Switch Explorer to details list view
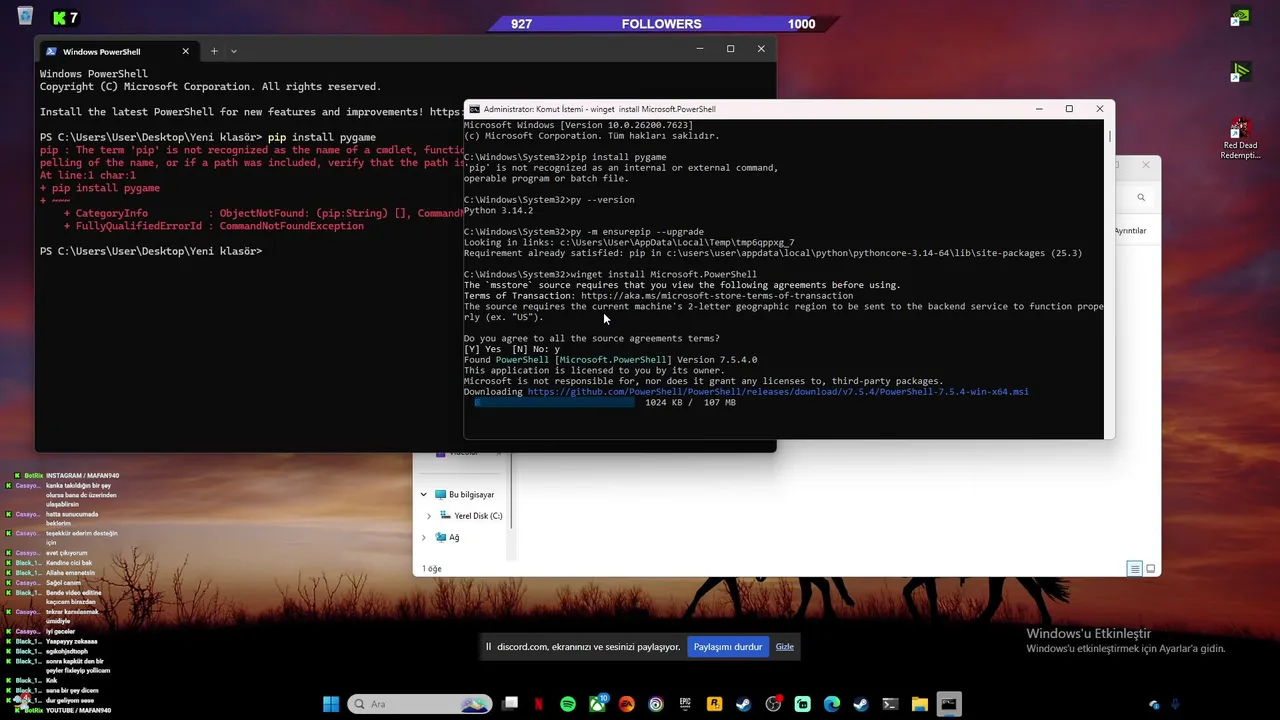 [x=1134, y=569]
